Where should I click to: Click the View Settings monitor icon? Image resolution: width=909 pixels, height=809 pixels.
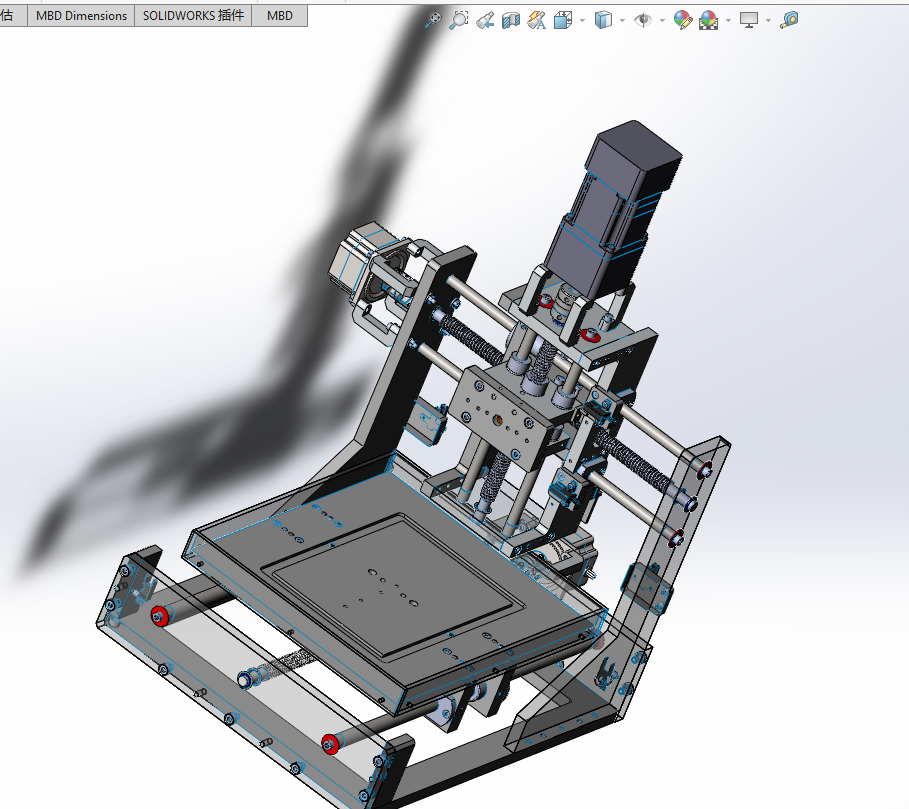point(749,20)
